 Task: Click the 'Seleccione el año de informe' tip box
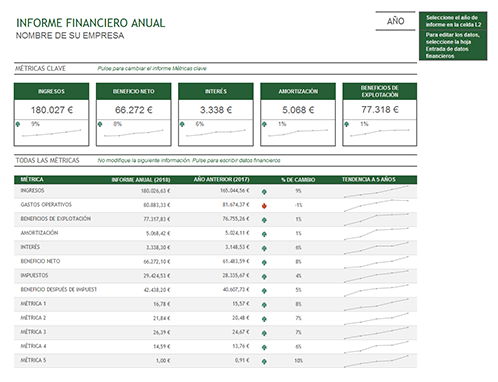click(453, 21)
